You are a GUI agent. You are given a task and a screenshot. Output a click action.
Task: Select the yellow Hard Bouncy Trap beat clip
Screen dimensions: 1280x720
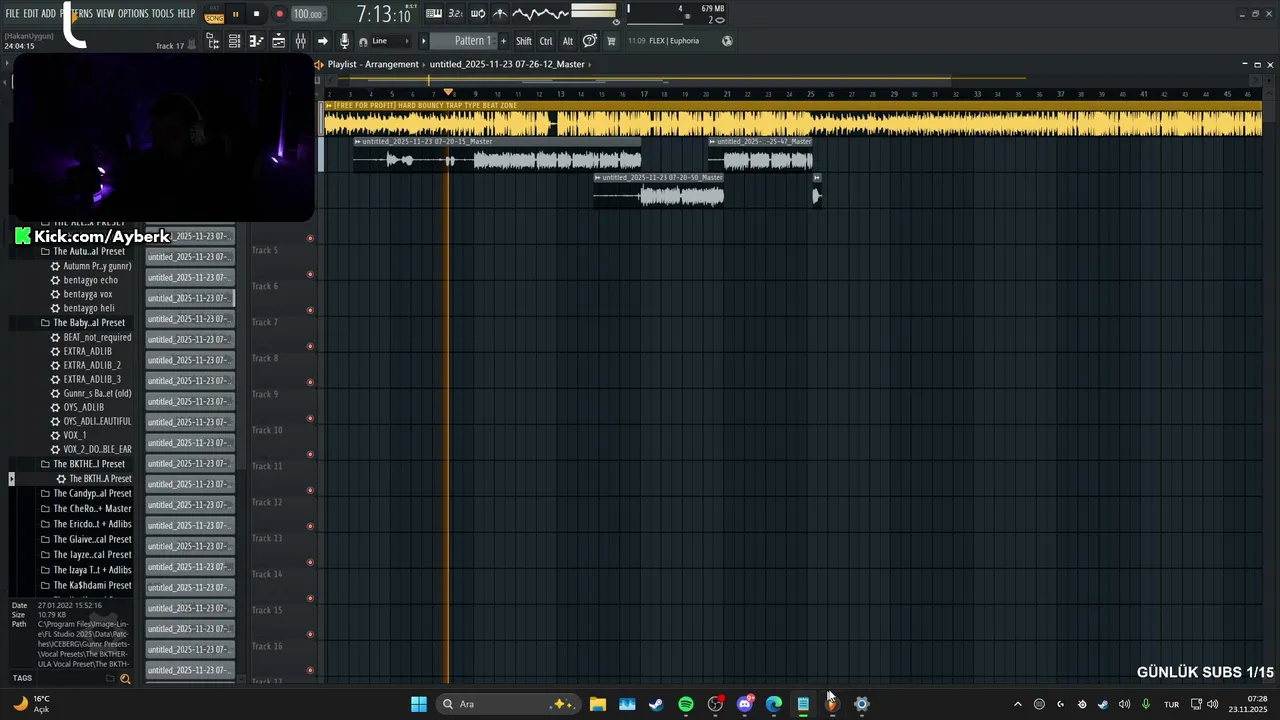(792, 119)
